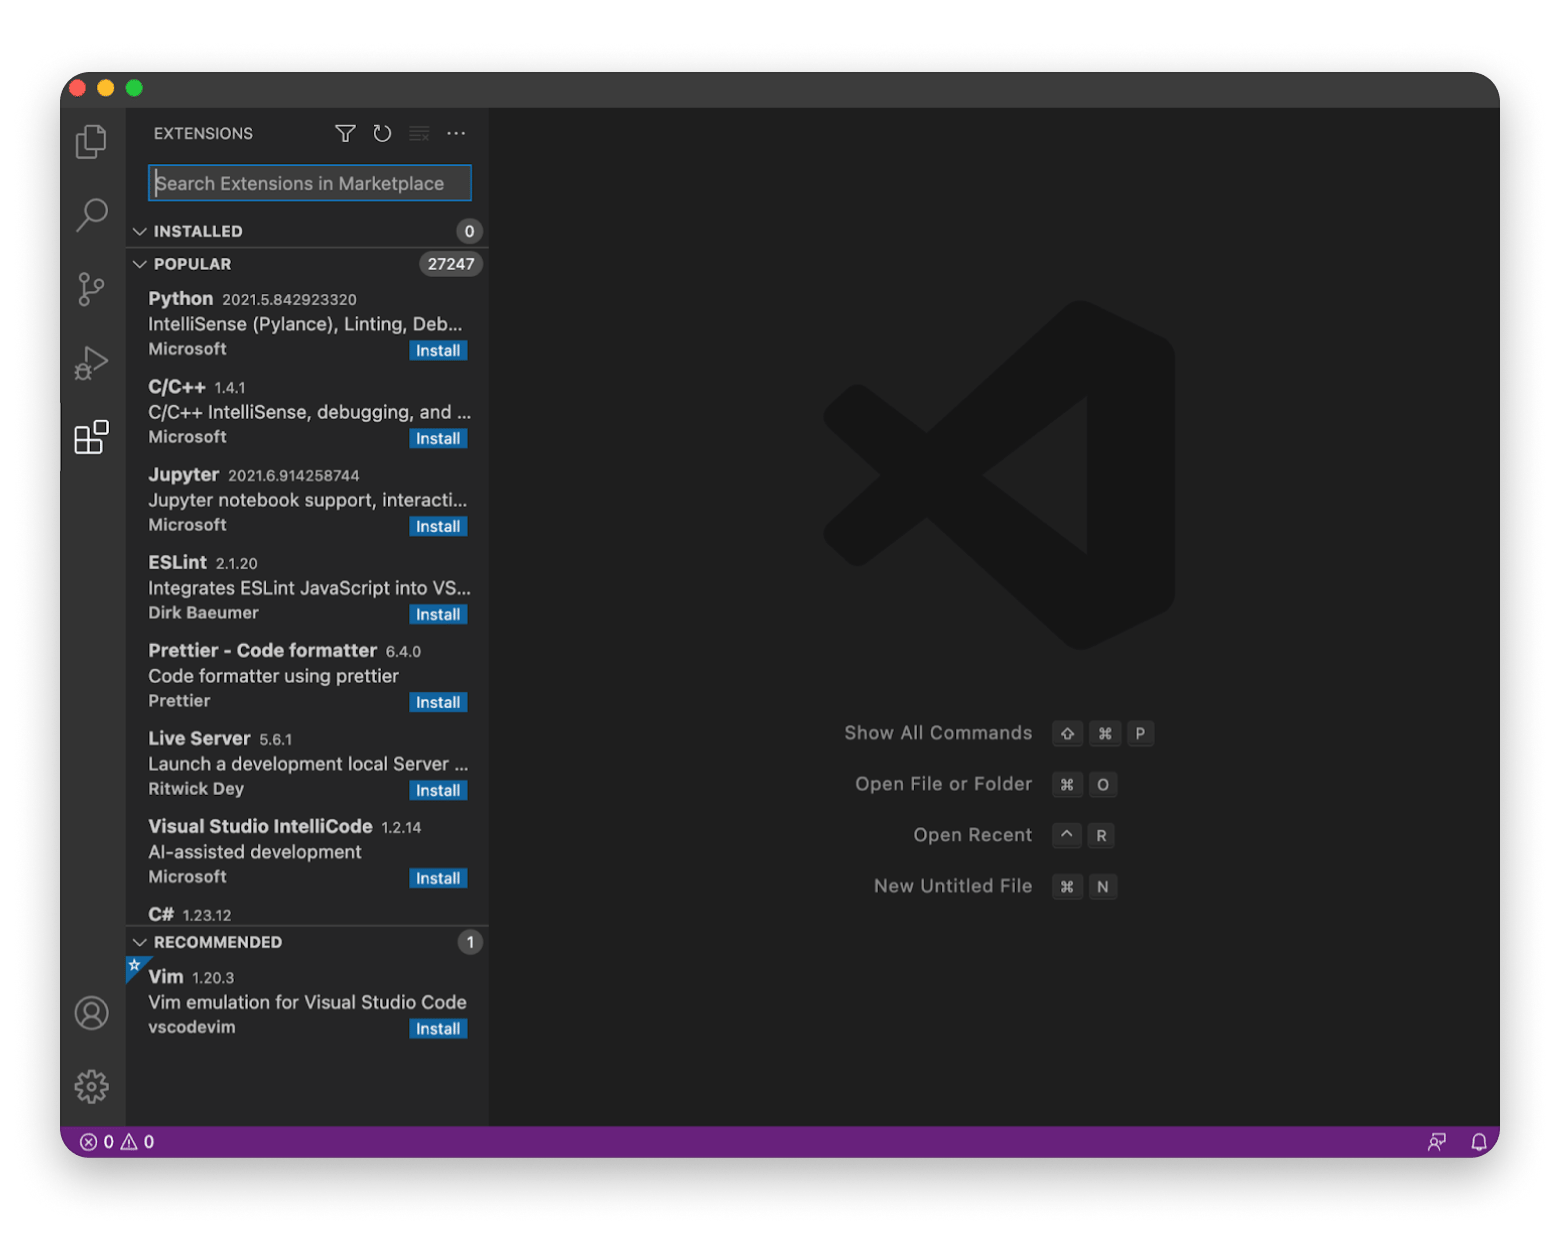Install Prettier - Code formatter

[438, 703]
